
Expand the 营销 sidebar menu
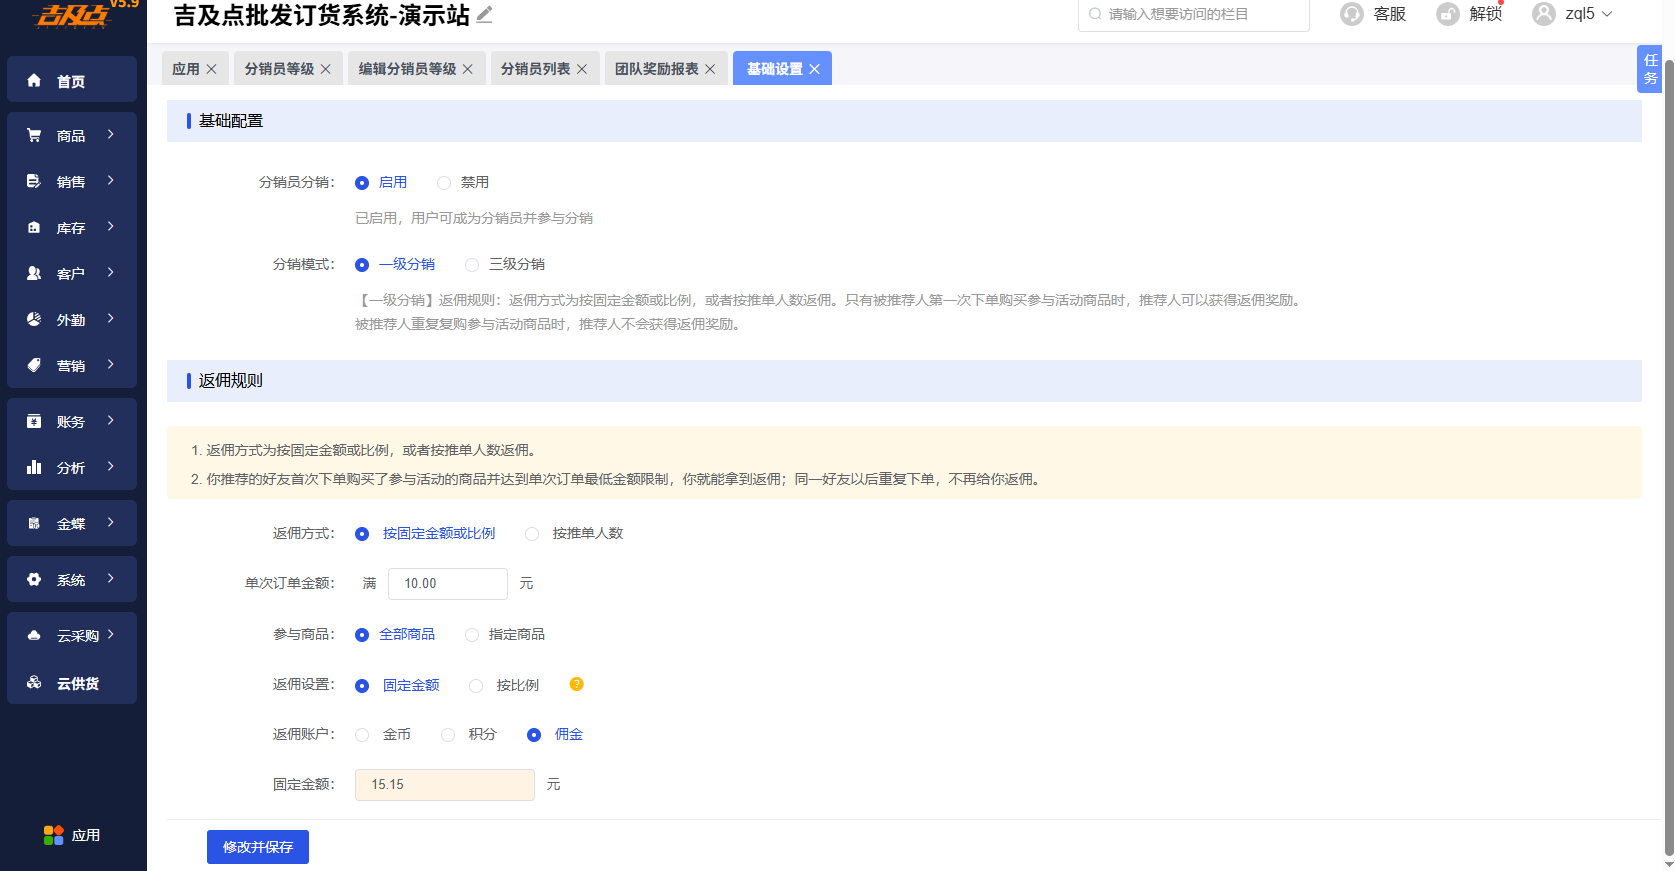pos(72,364)
